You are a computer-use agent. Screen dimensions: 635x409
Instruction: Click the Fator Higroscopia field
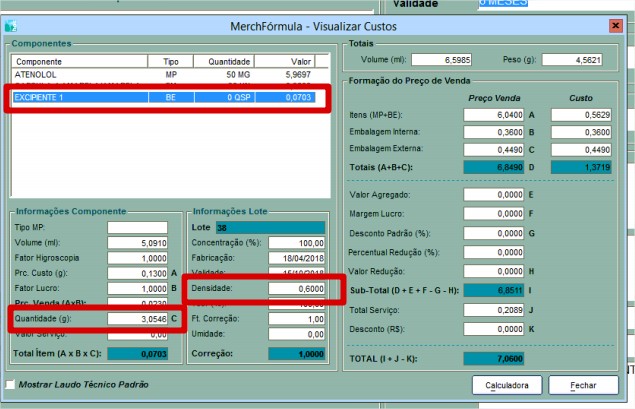tap(138, 257)
